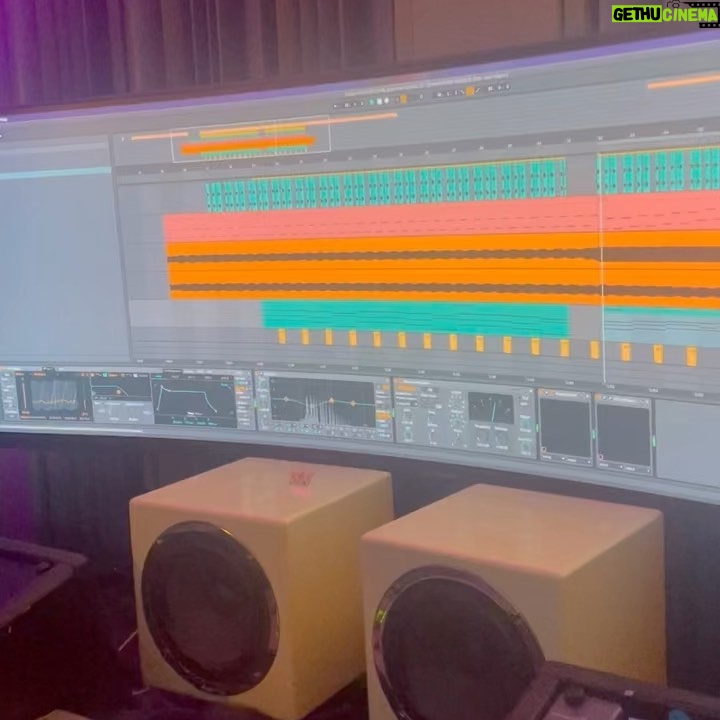Select the teal MIDI clip right of the gap
The image size is (720, 720).
(659, 169)
